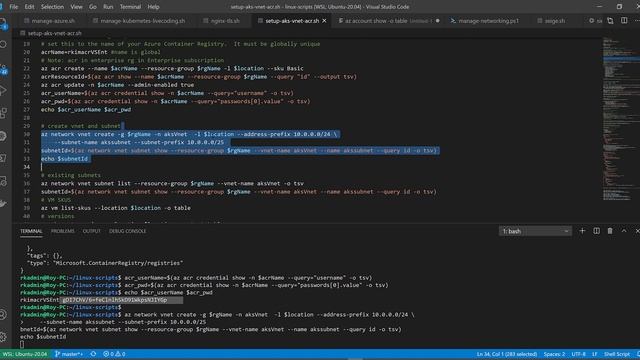Open the Docker whale icon view
640x360 pixels.
3,203
